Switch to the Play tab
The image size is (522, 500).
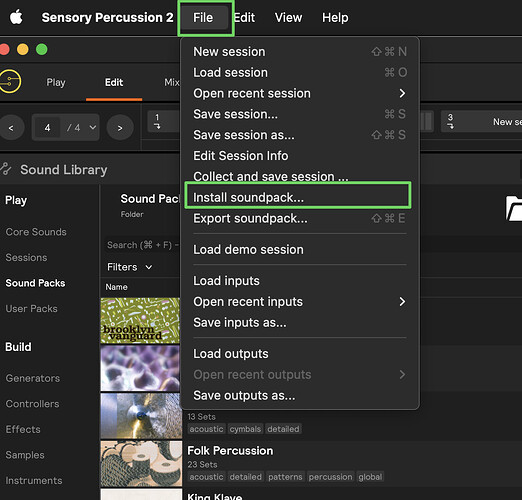pos(56,82)
